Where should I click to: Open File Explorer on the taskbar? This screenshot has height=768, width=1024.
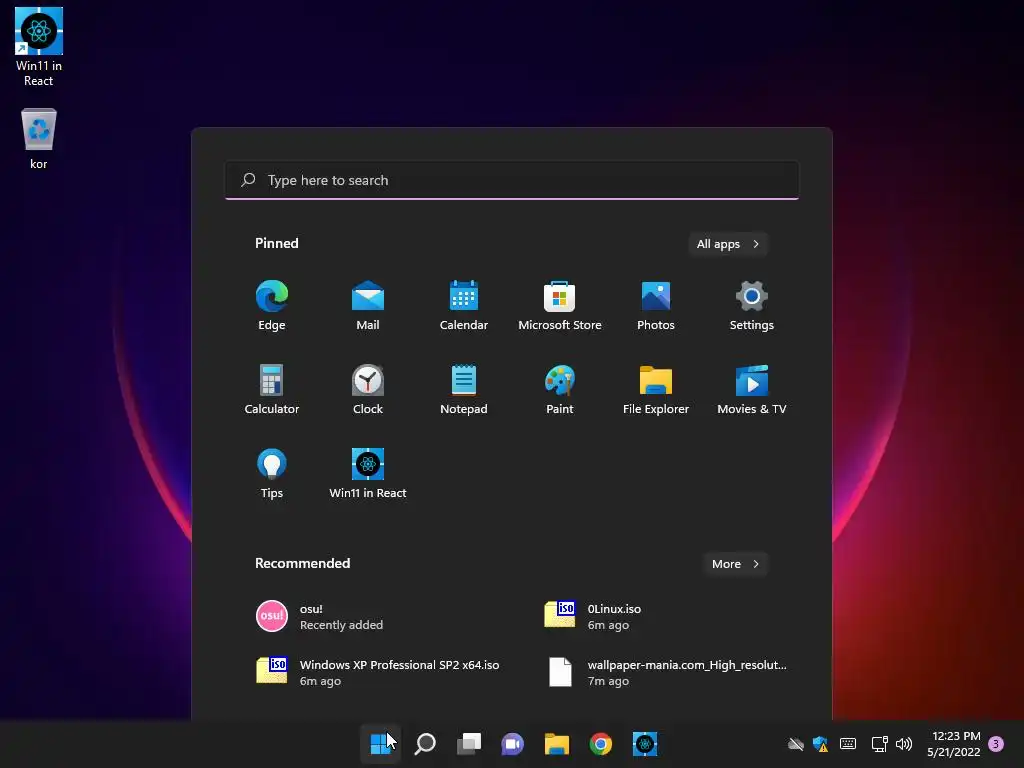pyautogui.click(x=557, y=744)
